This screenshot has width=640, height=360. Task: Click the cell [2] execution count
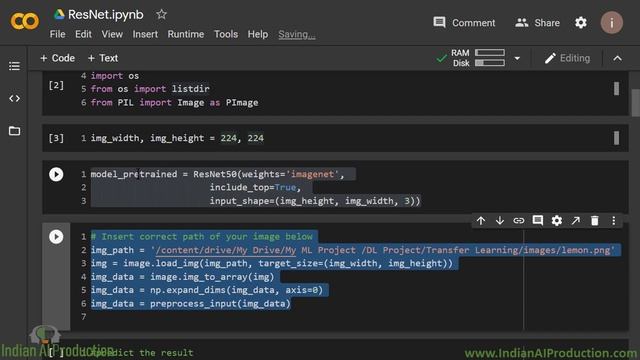[x=56, y=85]
